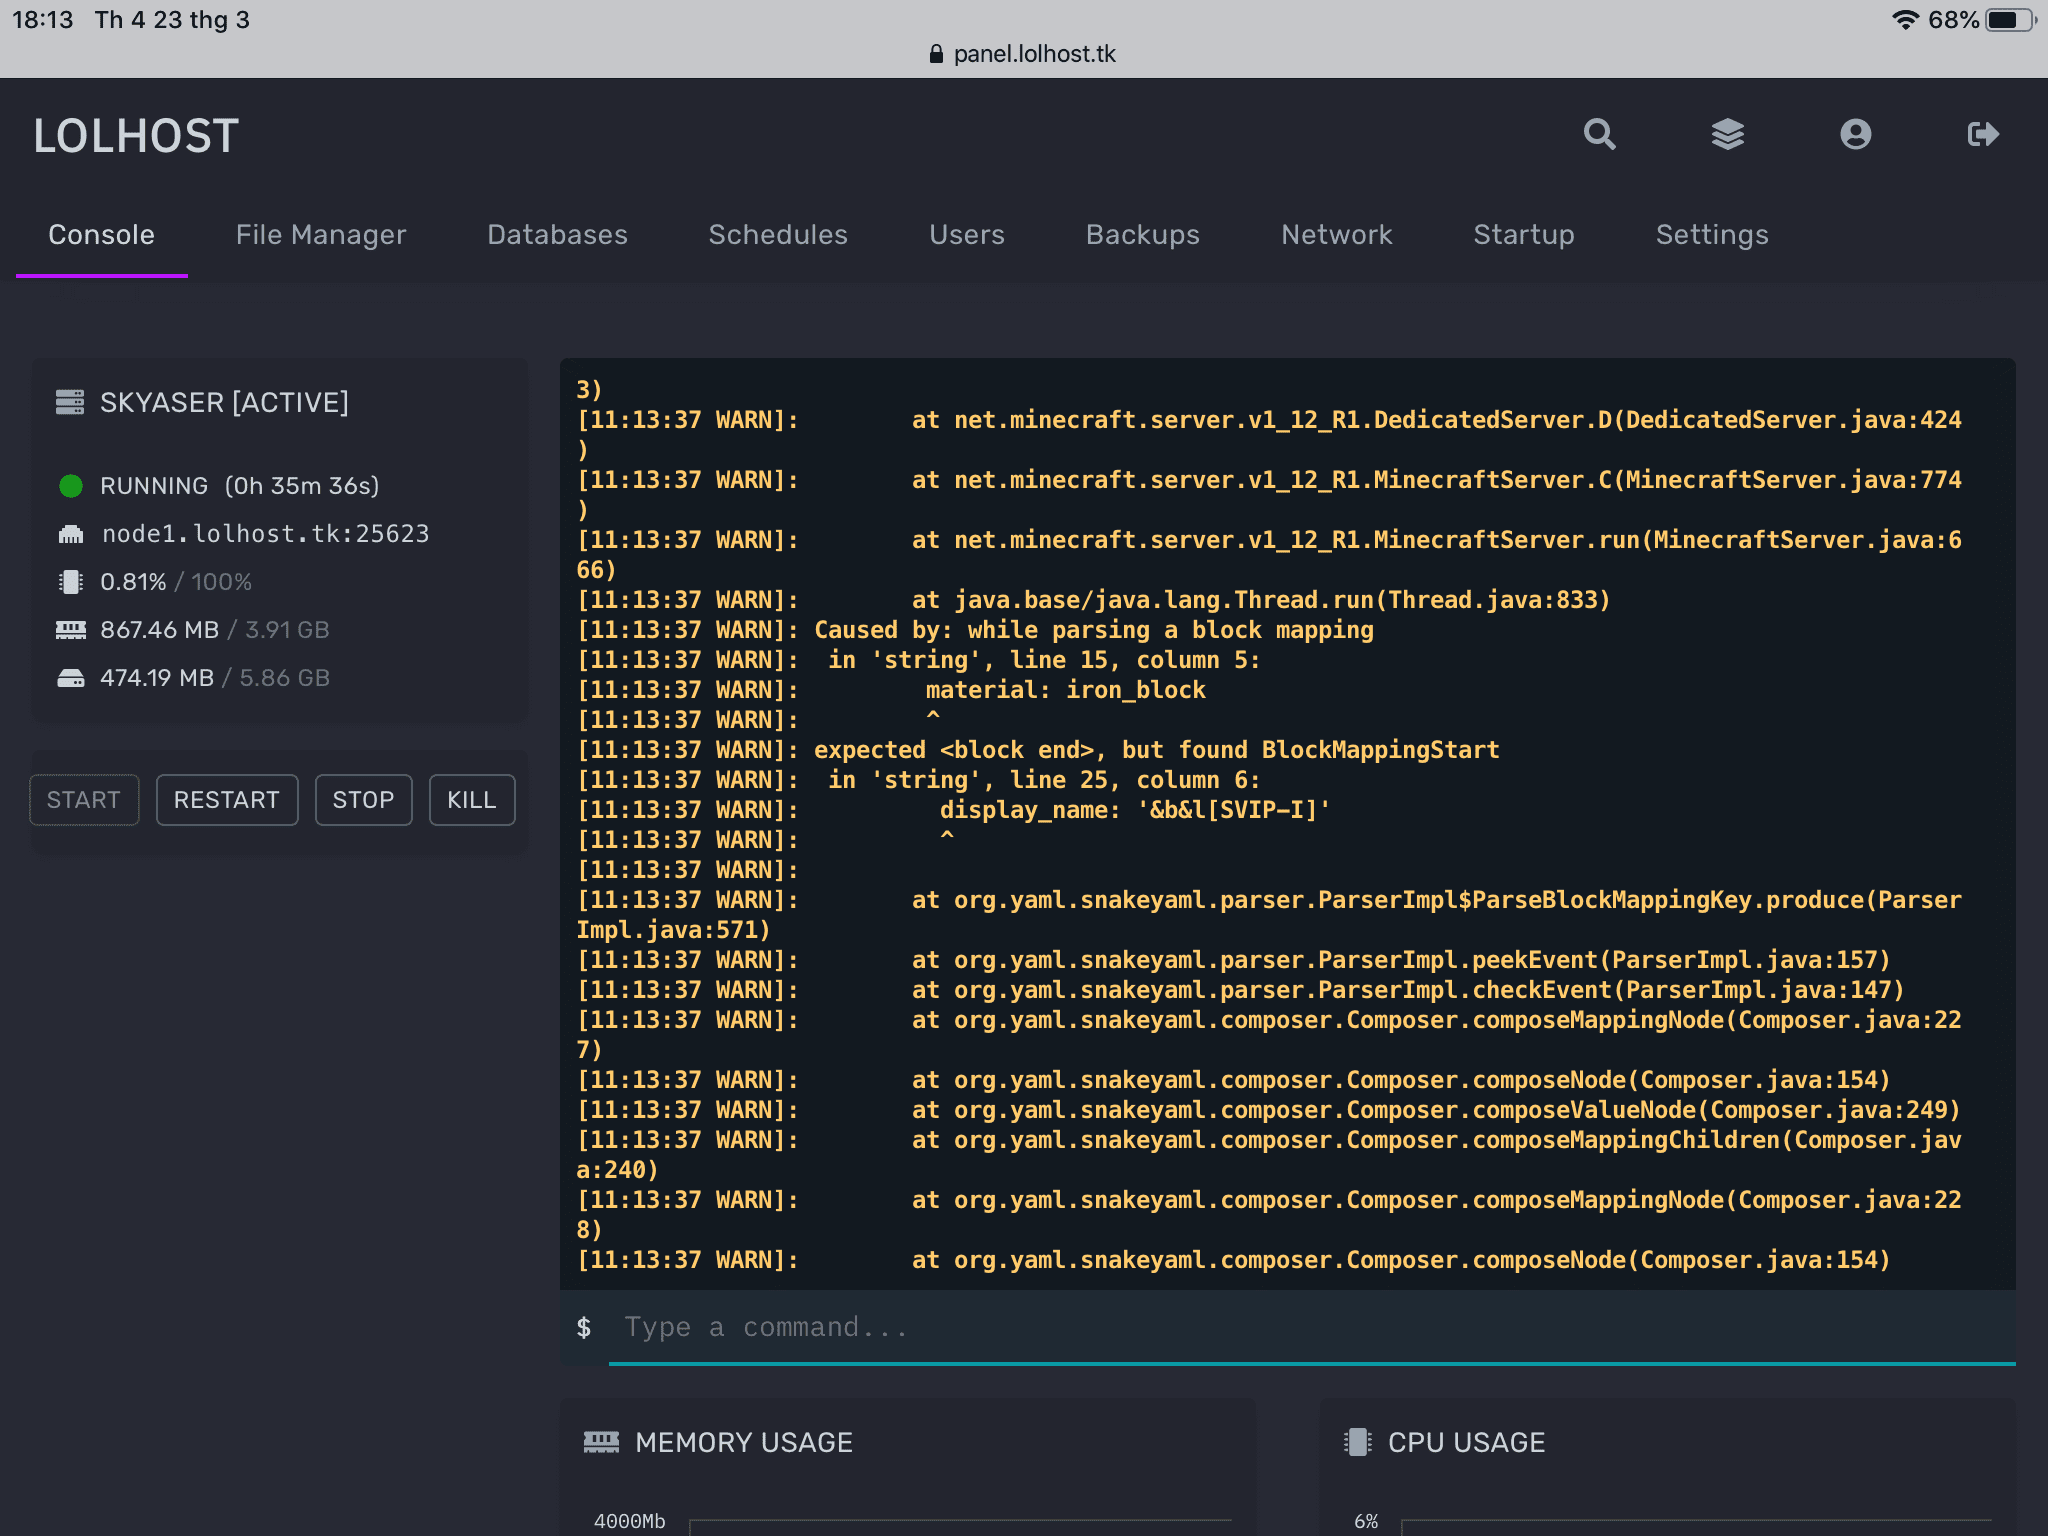Click the LOLHOST logo link
Screen dimensions: 2048x1536
tap(136, 136)
